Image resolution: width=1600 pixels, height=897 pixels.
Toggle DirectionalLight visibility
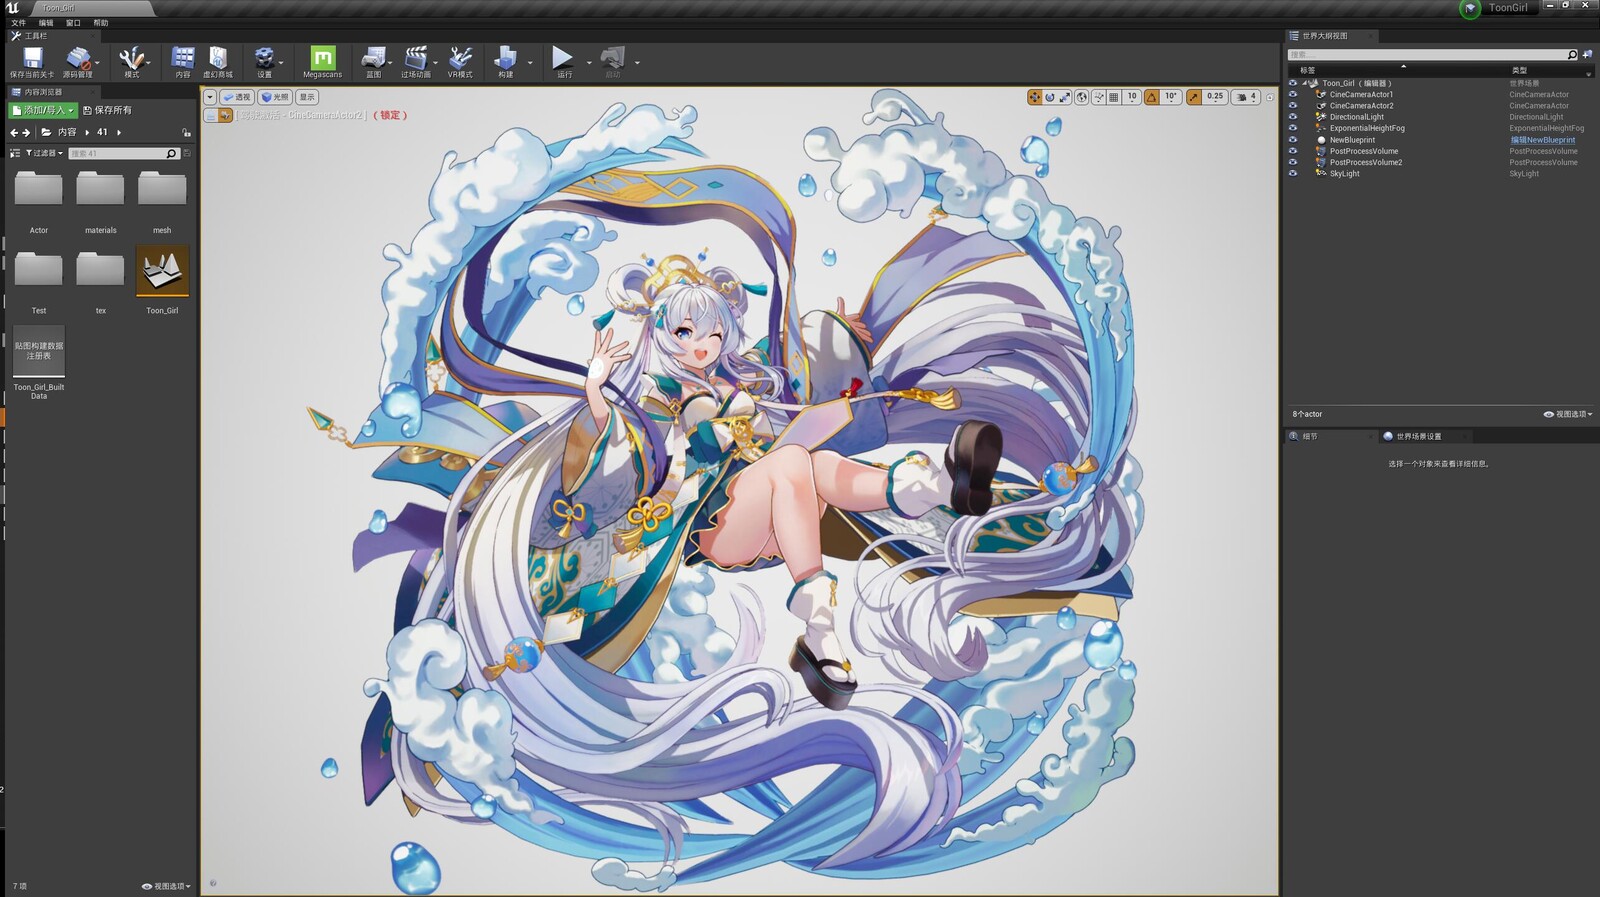click(1292, 117)
